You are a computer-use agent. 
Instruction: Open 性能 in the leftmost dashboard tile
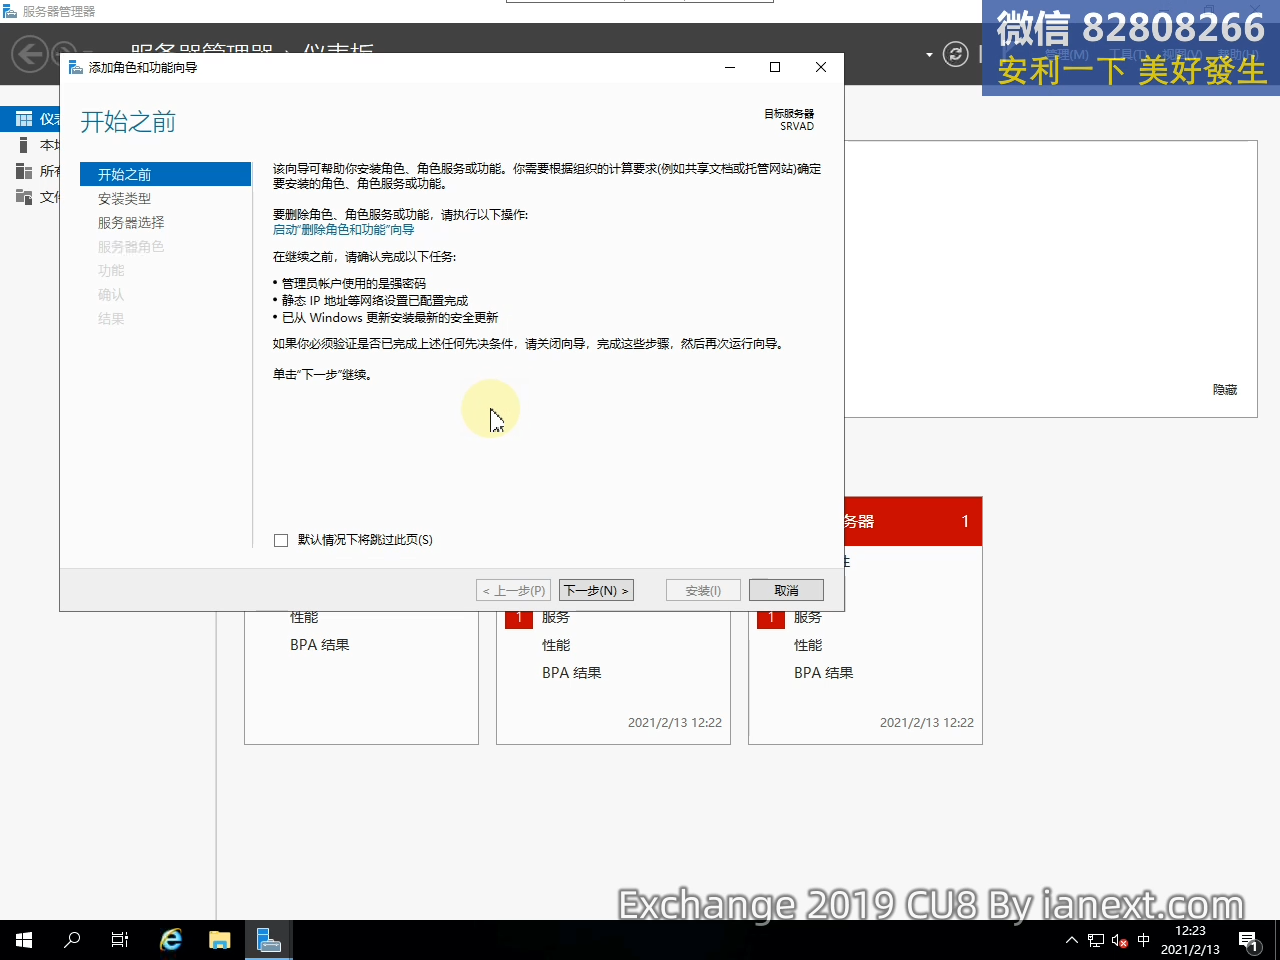pos(304,618)
